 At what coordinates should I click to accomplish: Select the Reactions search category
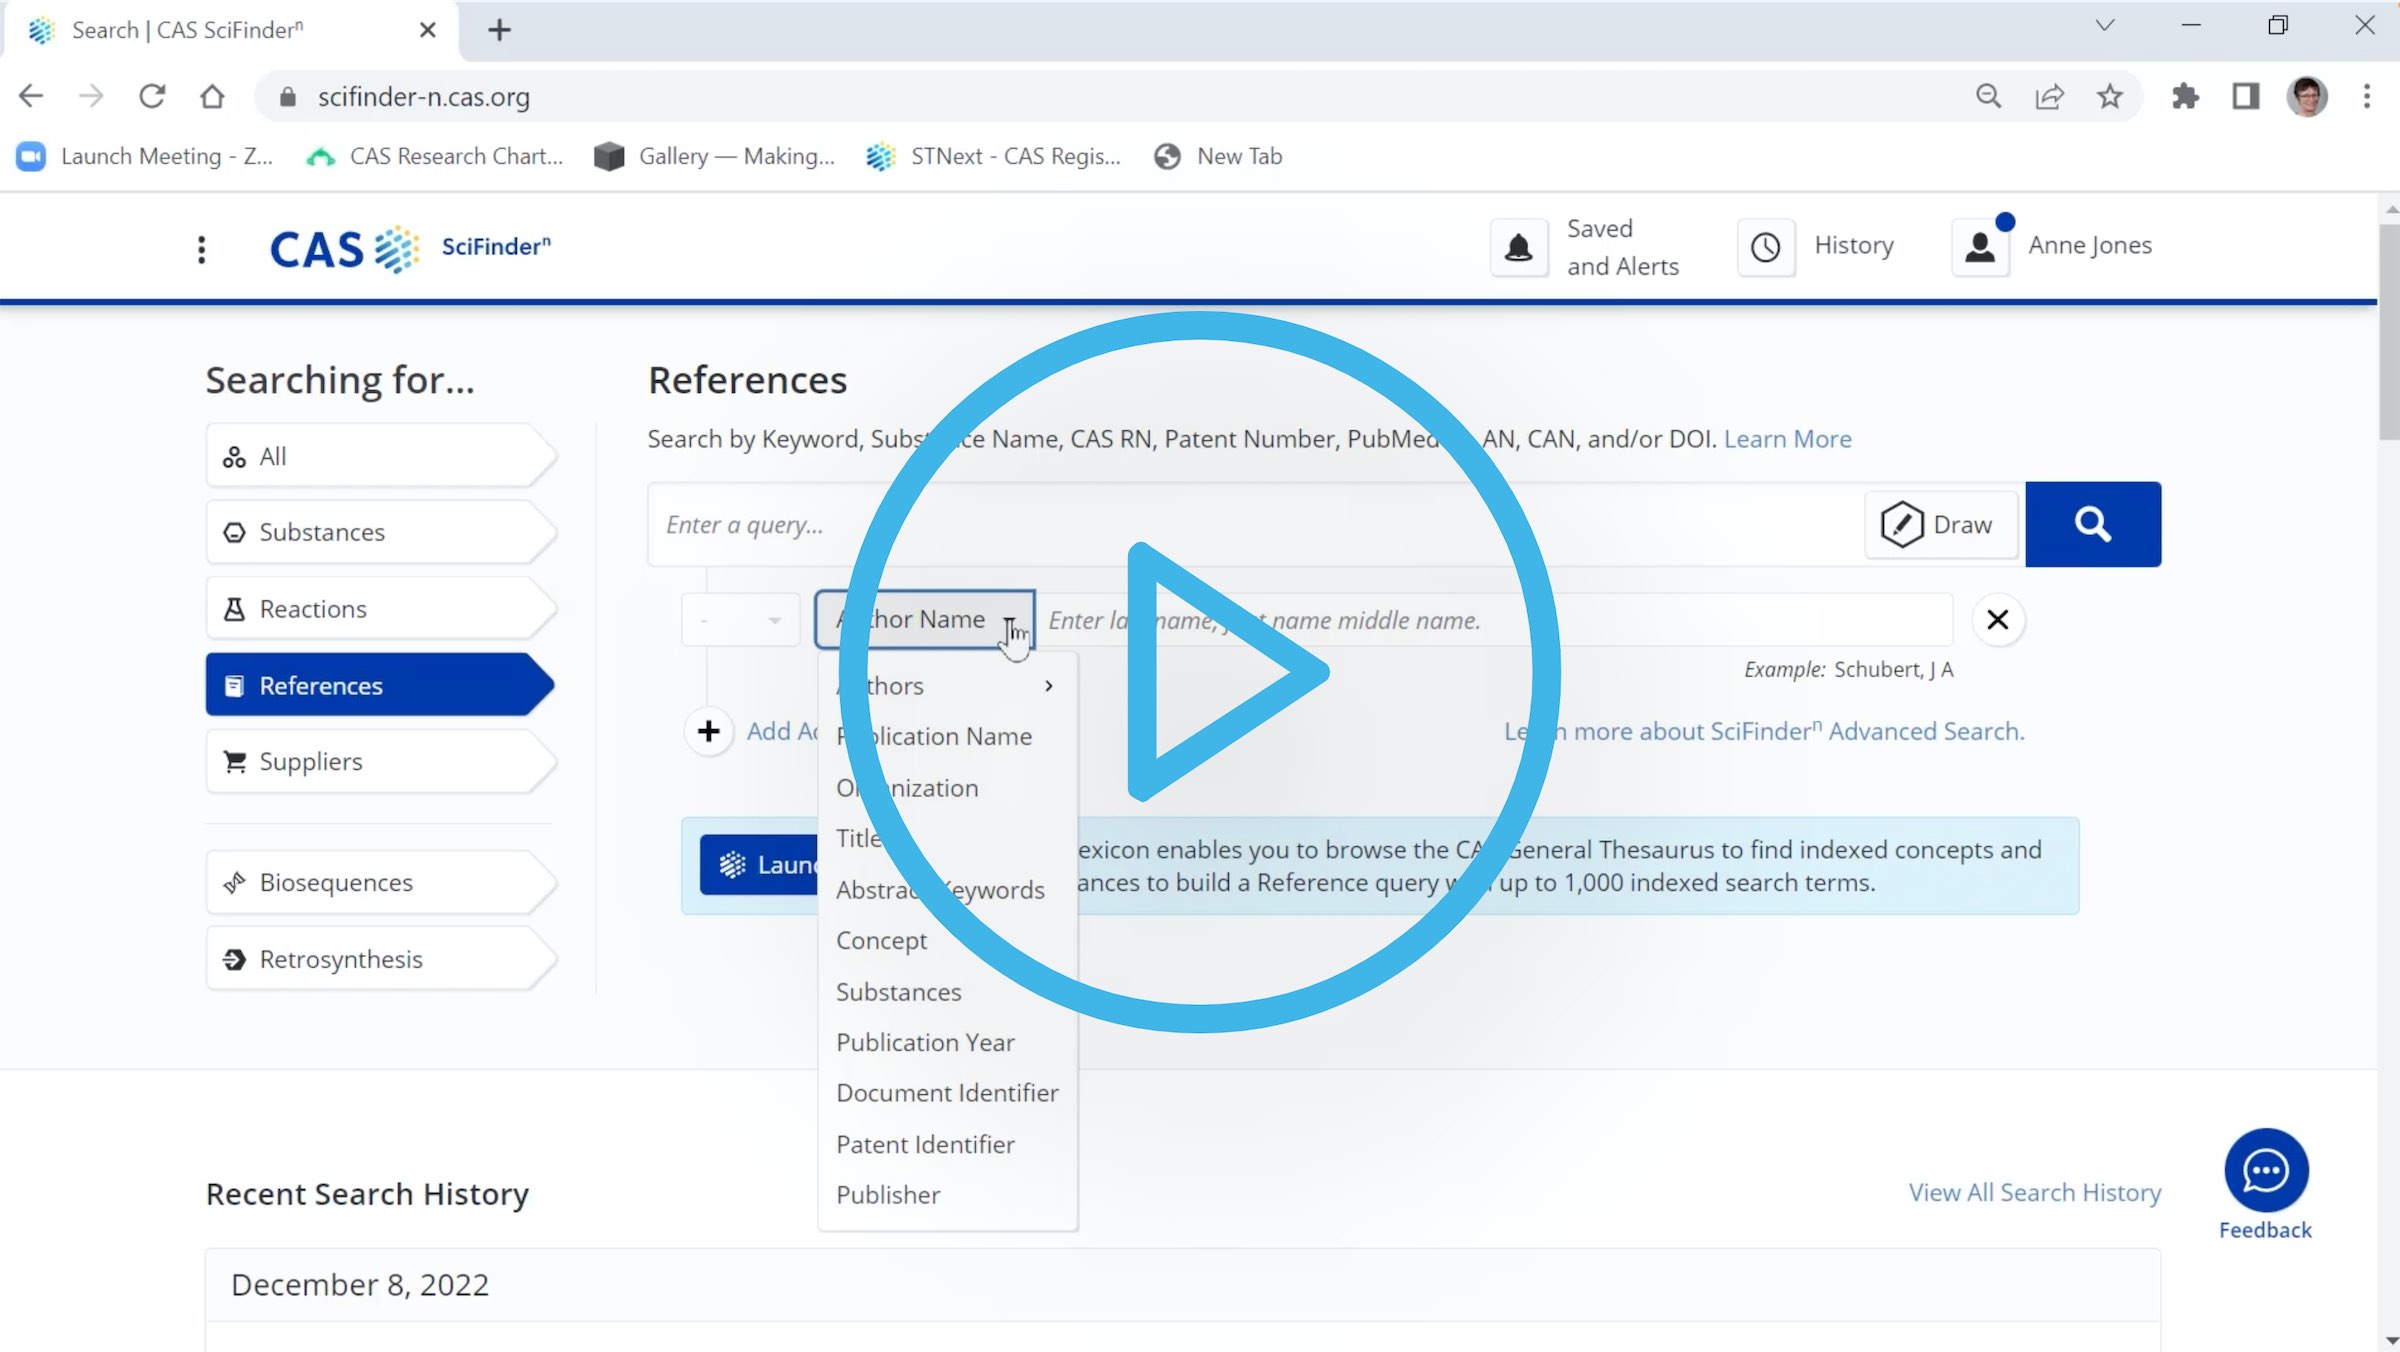(380, 609)
